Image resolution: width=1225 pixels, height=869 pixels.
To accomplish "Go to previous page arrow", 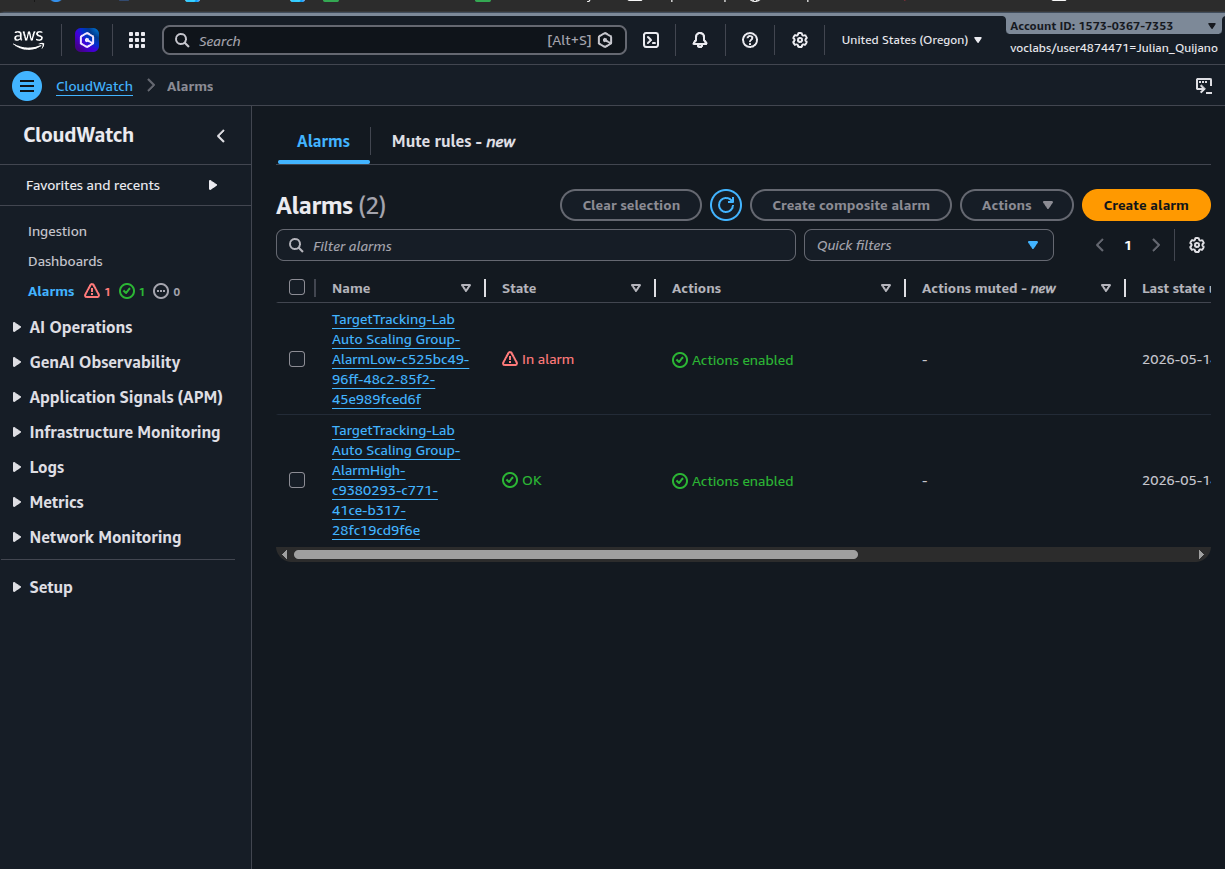I will 1100,245.
